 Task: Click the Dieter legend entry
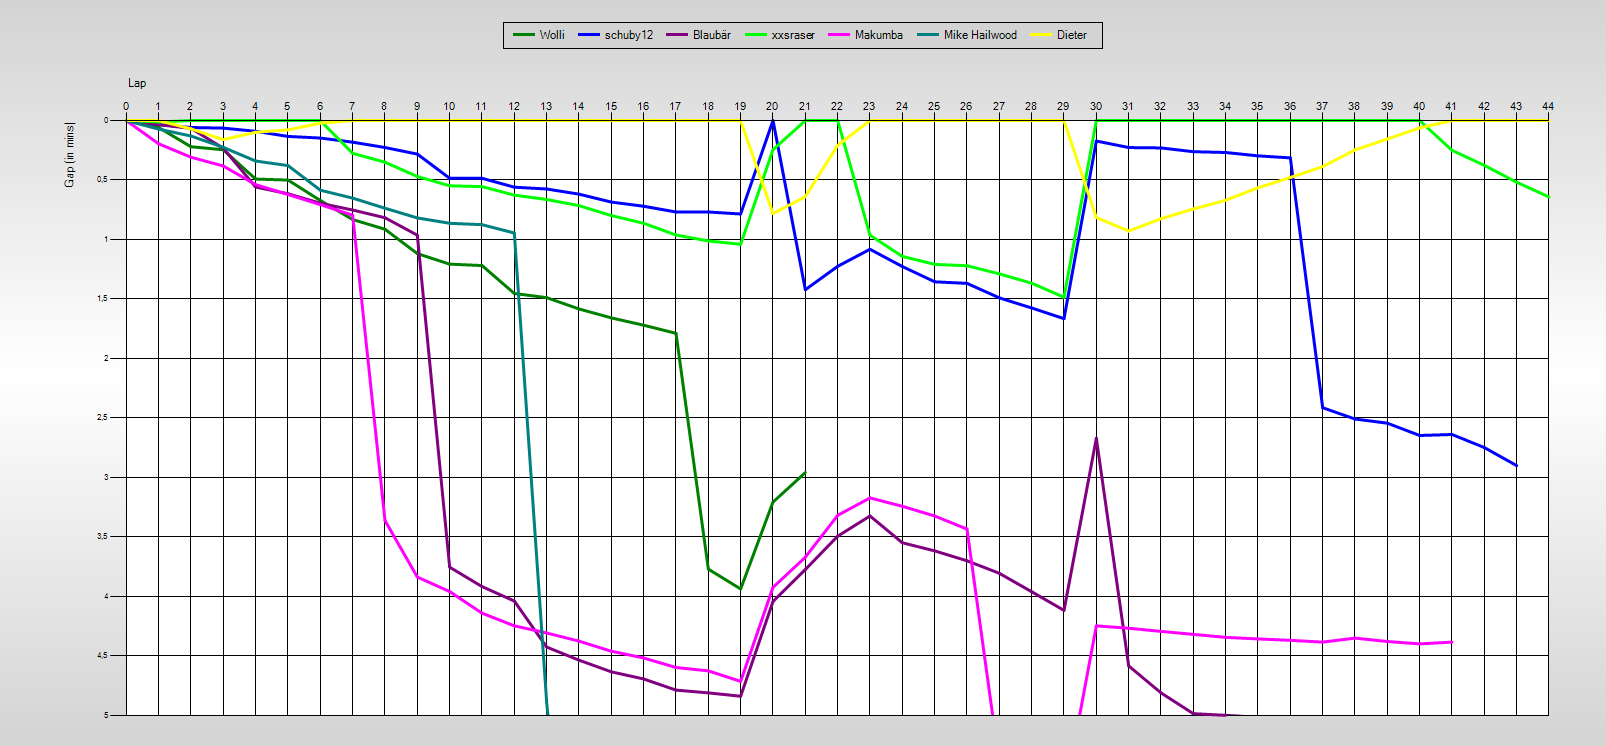point(1058,35)
